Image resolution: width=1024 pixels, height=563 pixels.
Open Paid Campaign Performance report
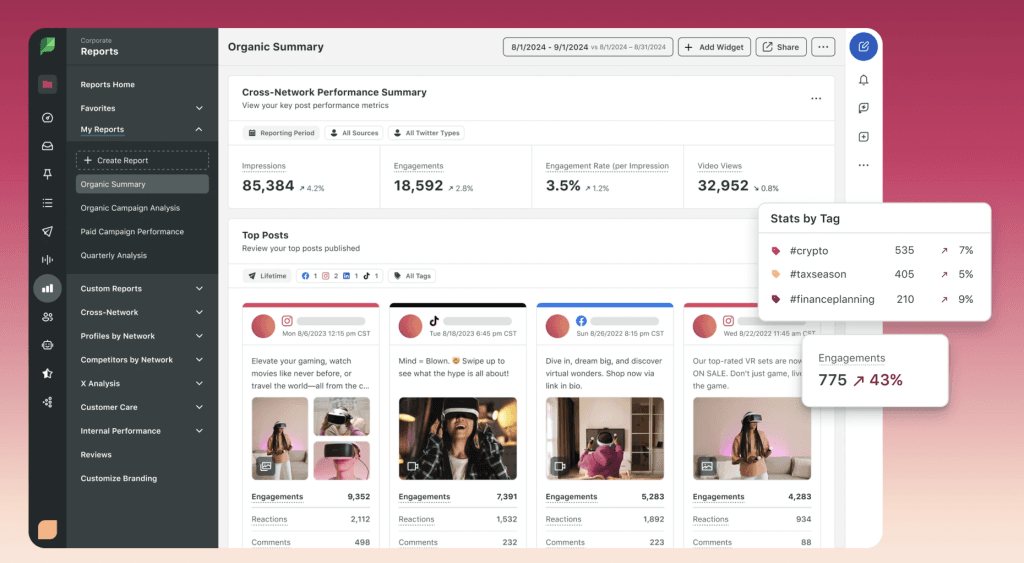coord(132,231)
